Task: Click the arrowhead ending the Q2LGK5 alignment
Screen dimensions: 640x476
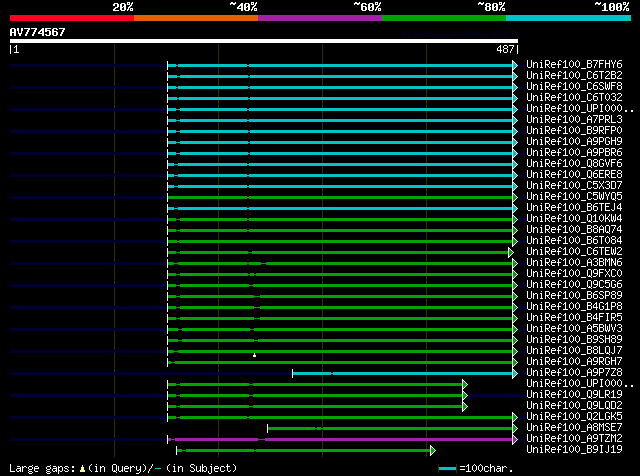Action: point(515,418)
